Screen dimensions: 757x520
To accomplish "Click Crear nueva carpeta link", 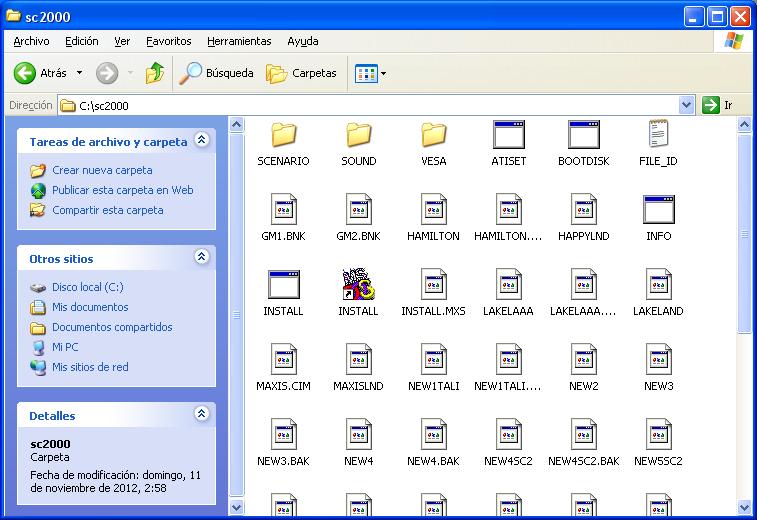I will [102, 170].
